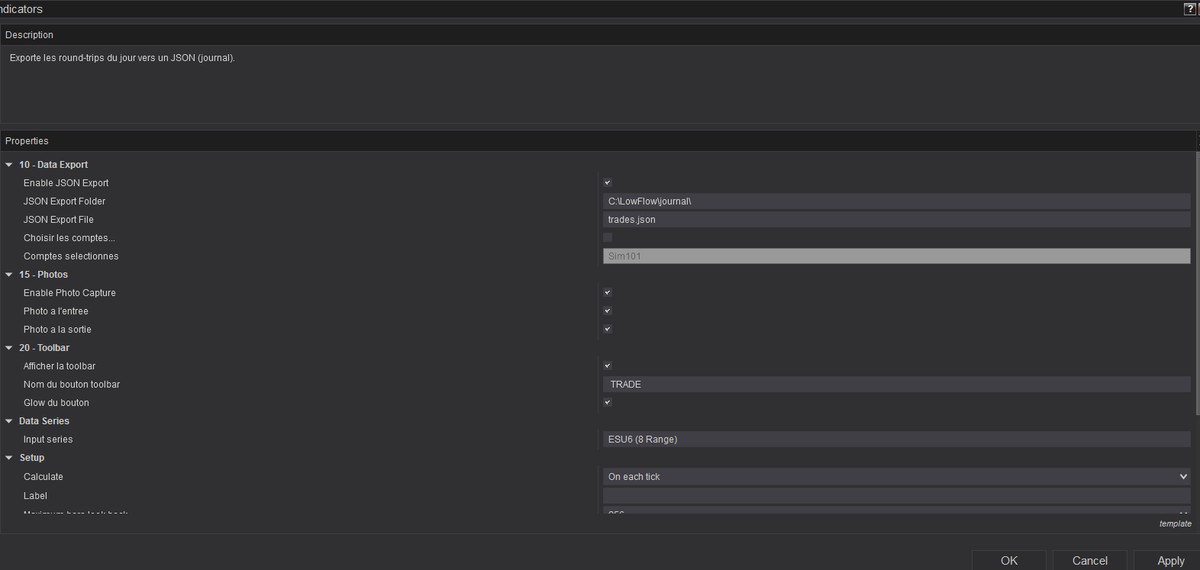
Task: Collapse the 15 - Photos group
Action: (x=9, y=275)
